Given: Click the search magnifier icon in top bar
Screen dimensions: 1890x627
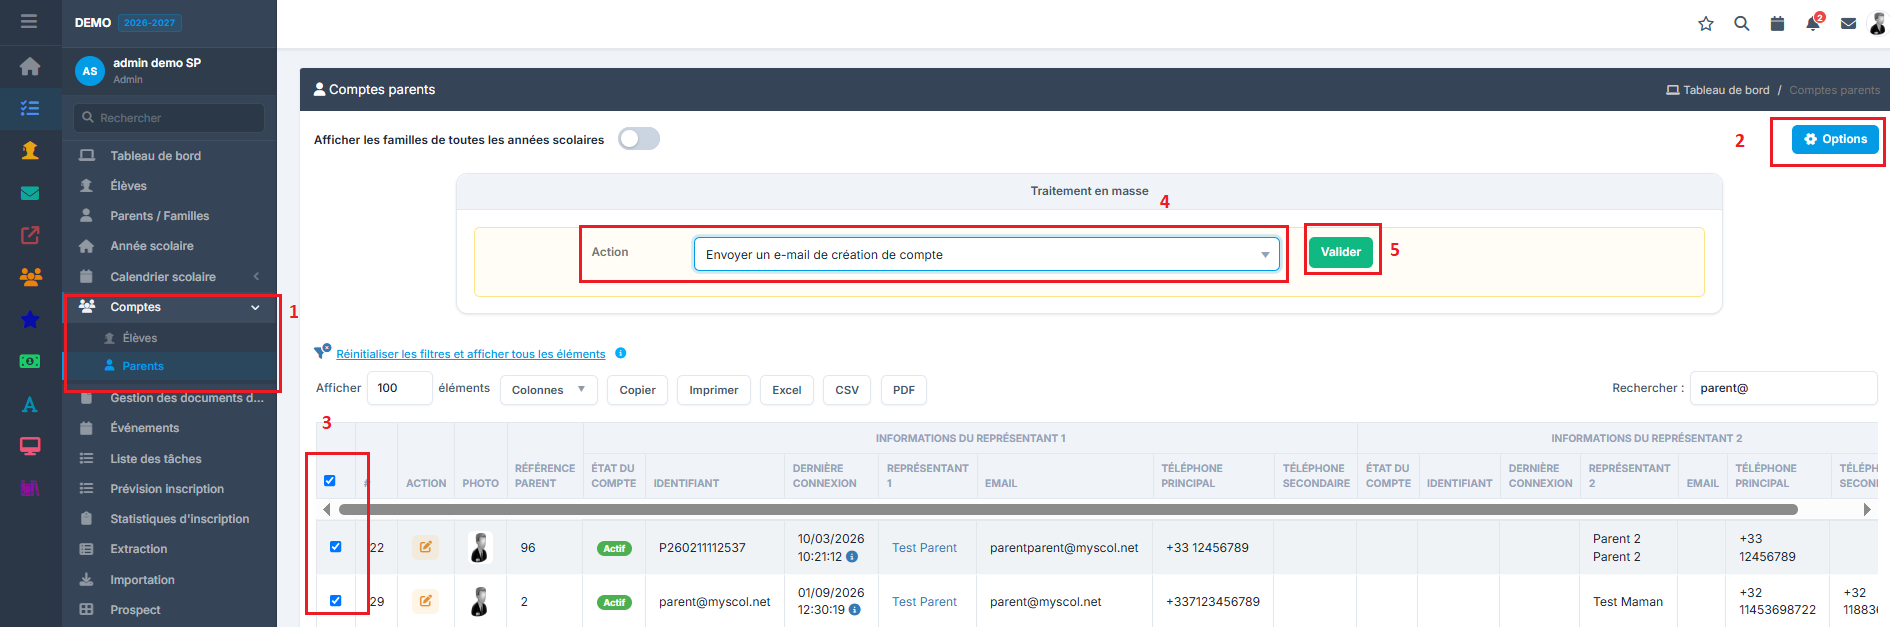Looking at the screenshot, I should [x=1742, y=24].
